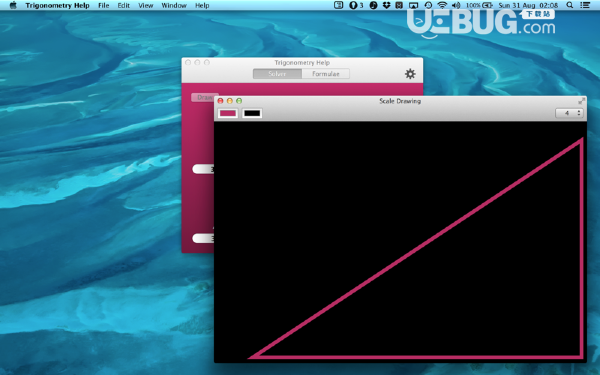
Task: Click date and time Sun 31 Aug
Action: point(528,5)
